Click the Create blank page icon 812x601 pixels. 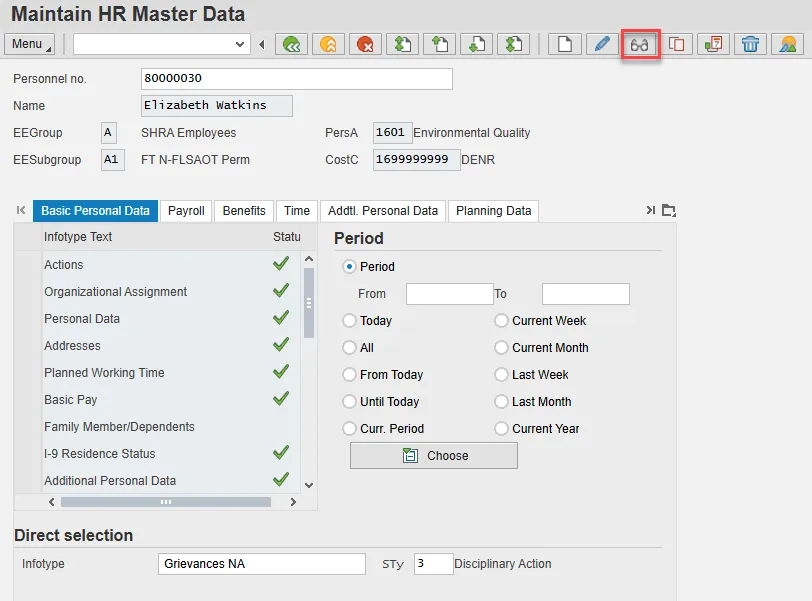pyautogui.click(x=564, y=44)
